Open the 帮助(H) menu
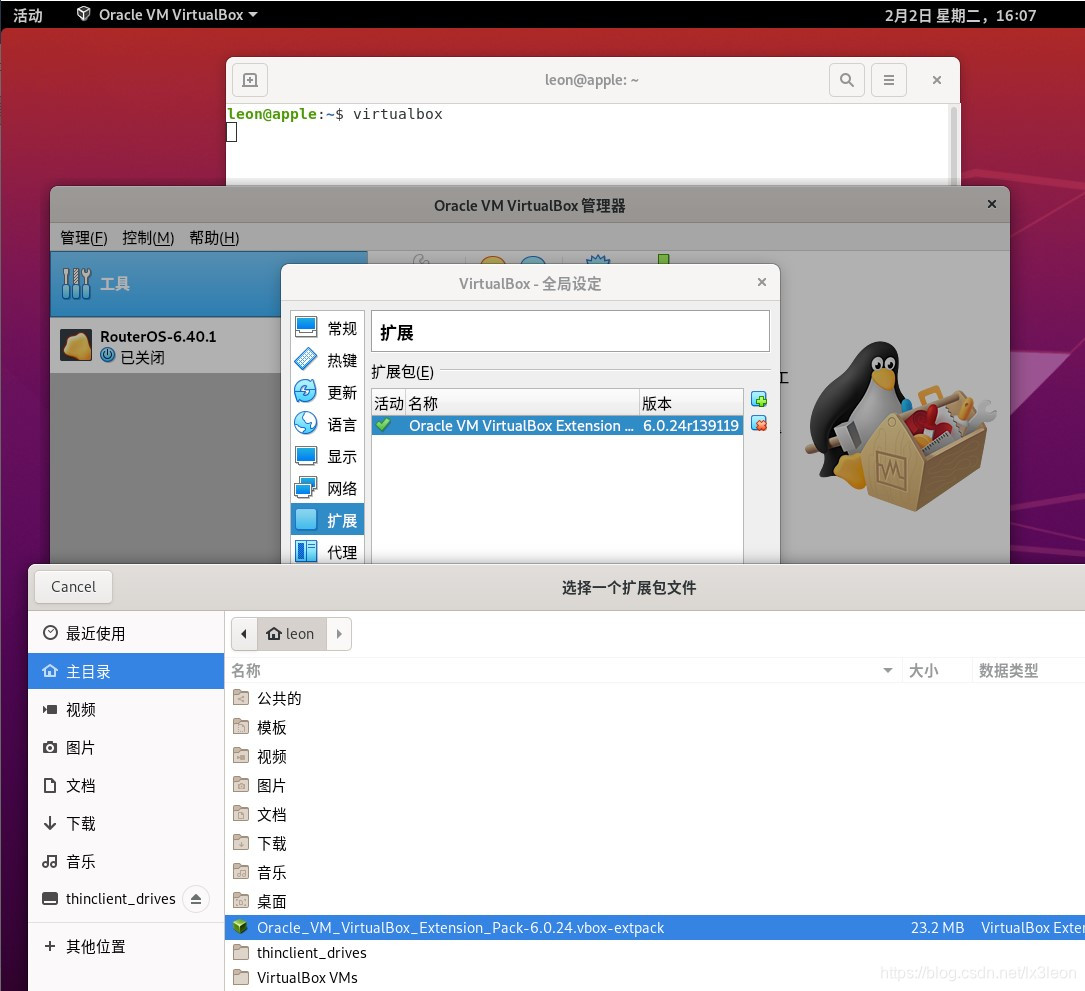The image size is (1085, 991). [x=215, y=238]
